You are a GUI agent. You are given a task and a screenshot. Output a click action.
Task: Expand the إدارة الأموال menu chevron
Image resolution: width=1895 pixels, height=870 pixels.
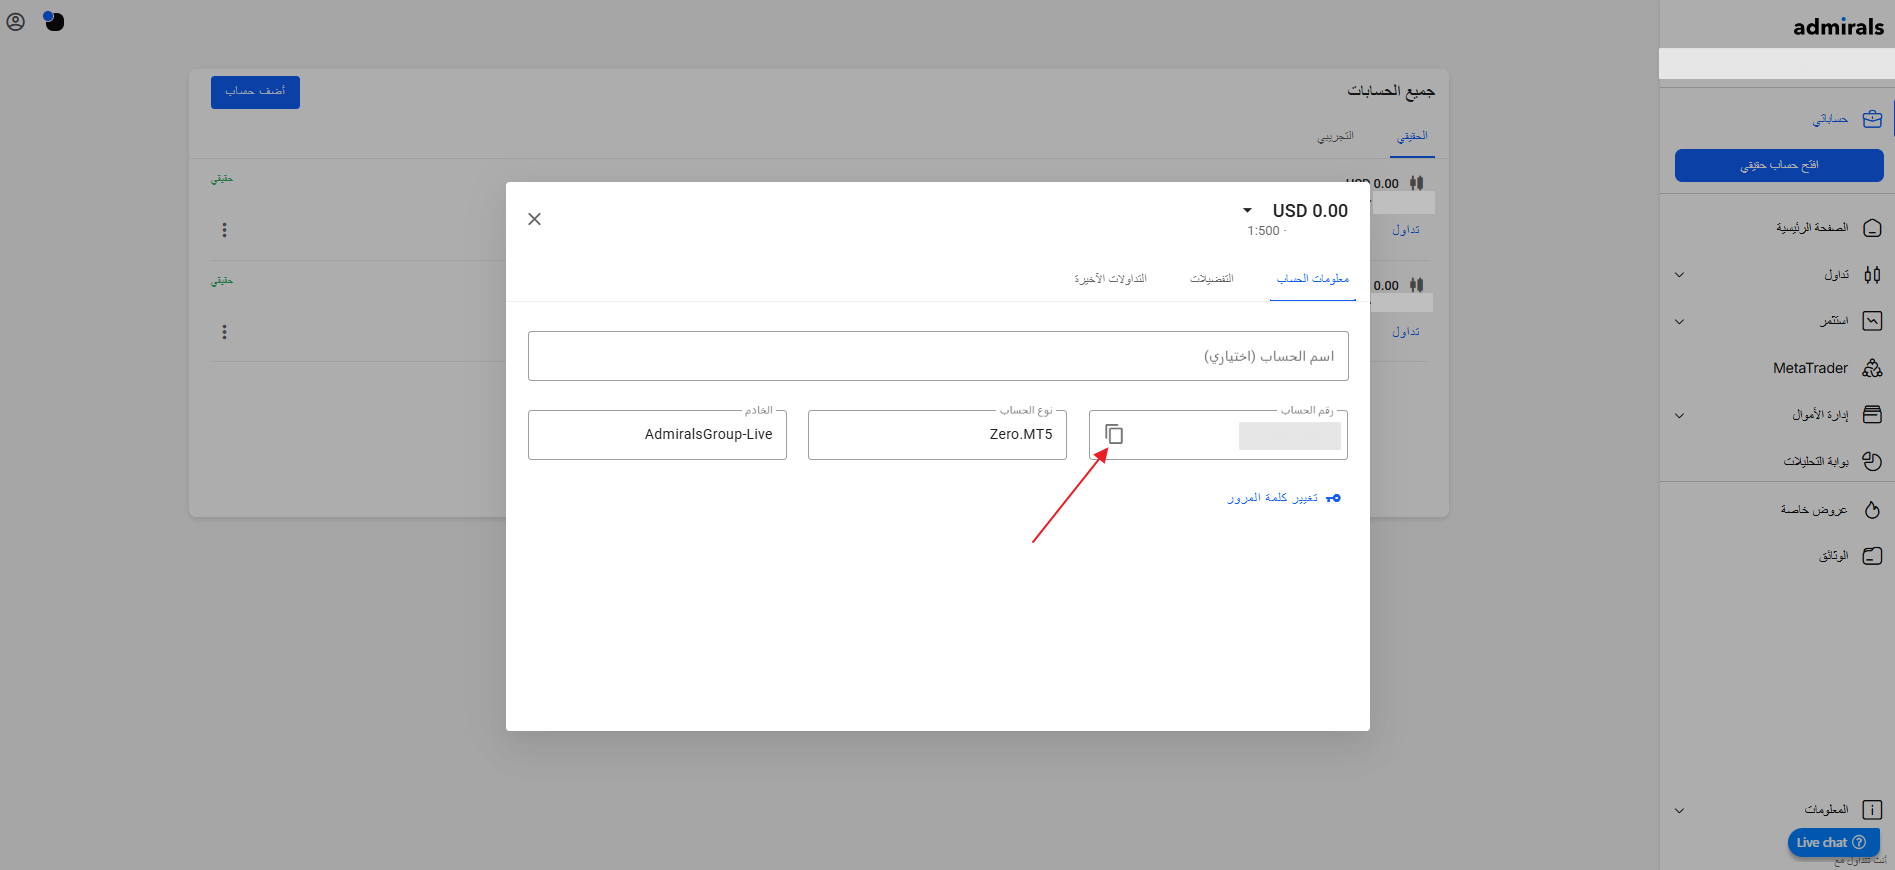coord(1679,415)
